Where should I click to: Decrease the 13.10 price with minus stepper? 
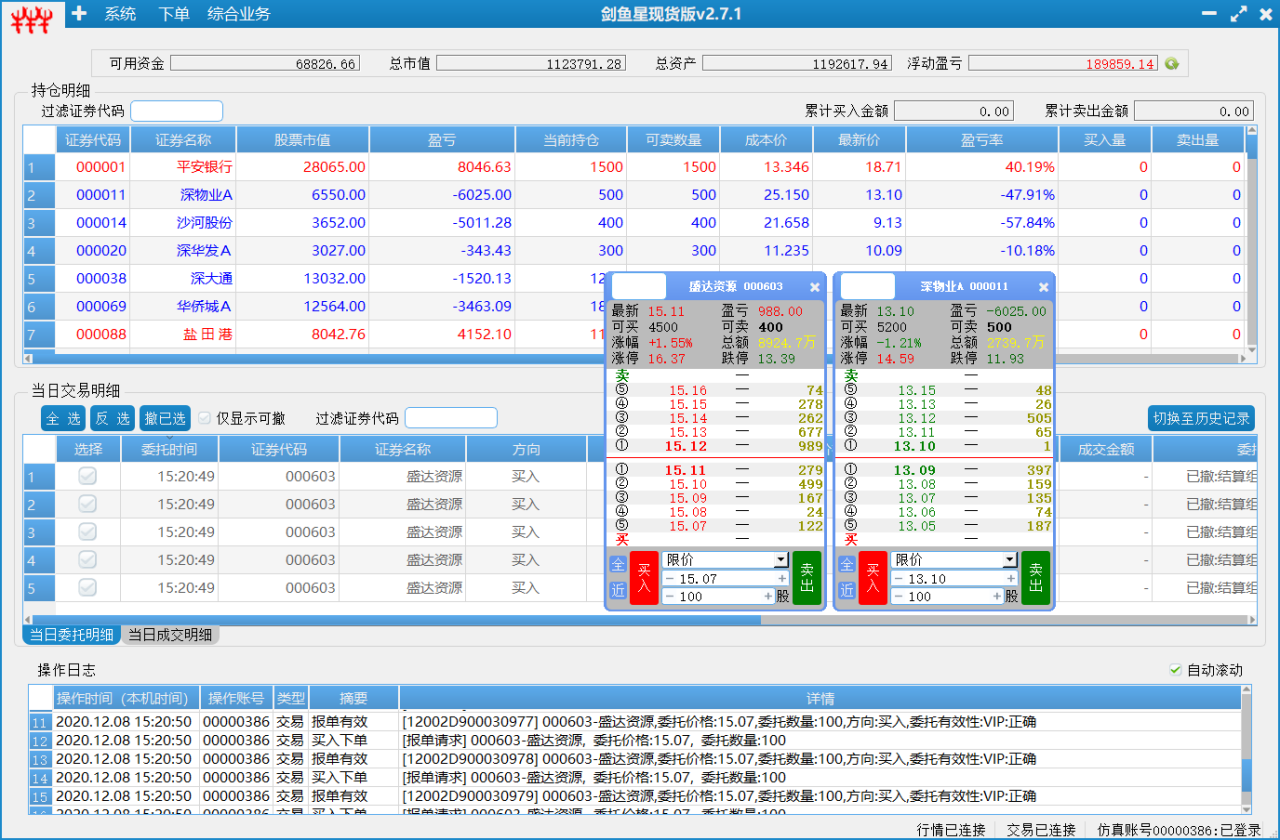(x=898, y=579)
